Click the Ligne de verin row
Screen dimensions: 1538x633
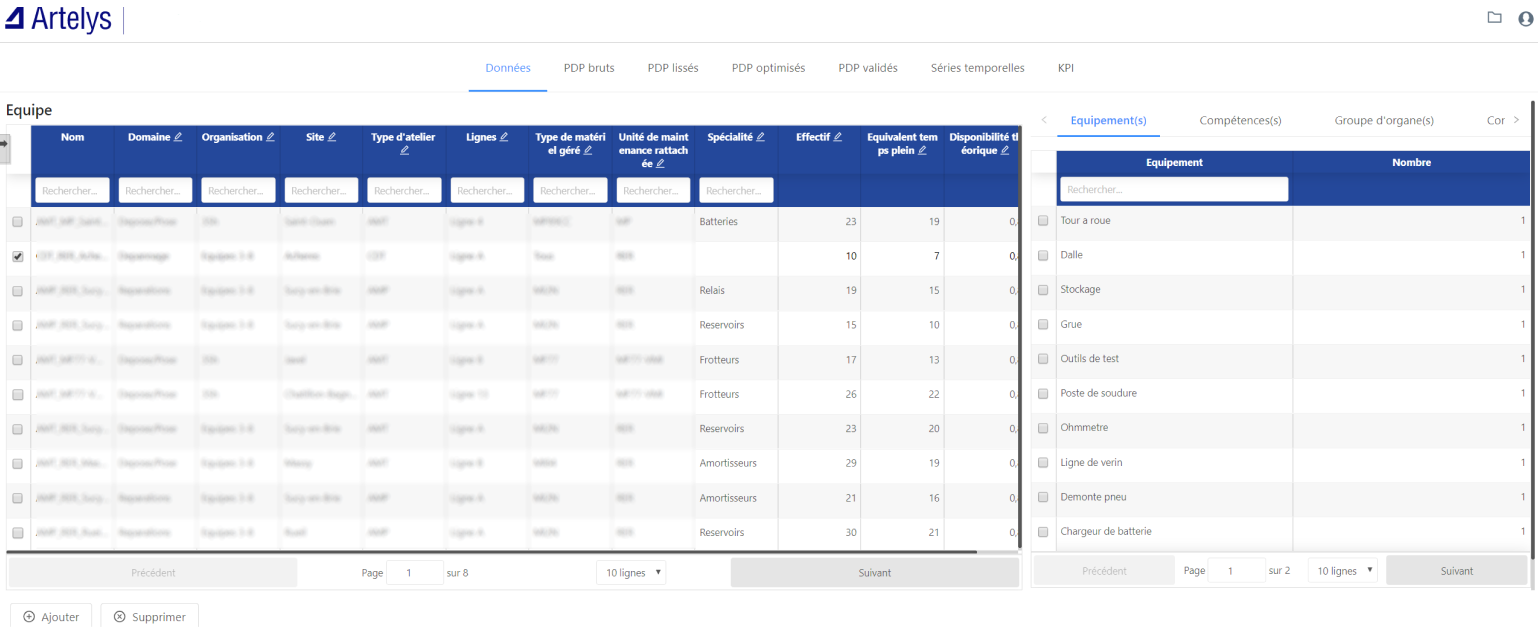click(1281, 463)
